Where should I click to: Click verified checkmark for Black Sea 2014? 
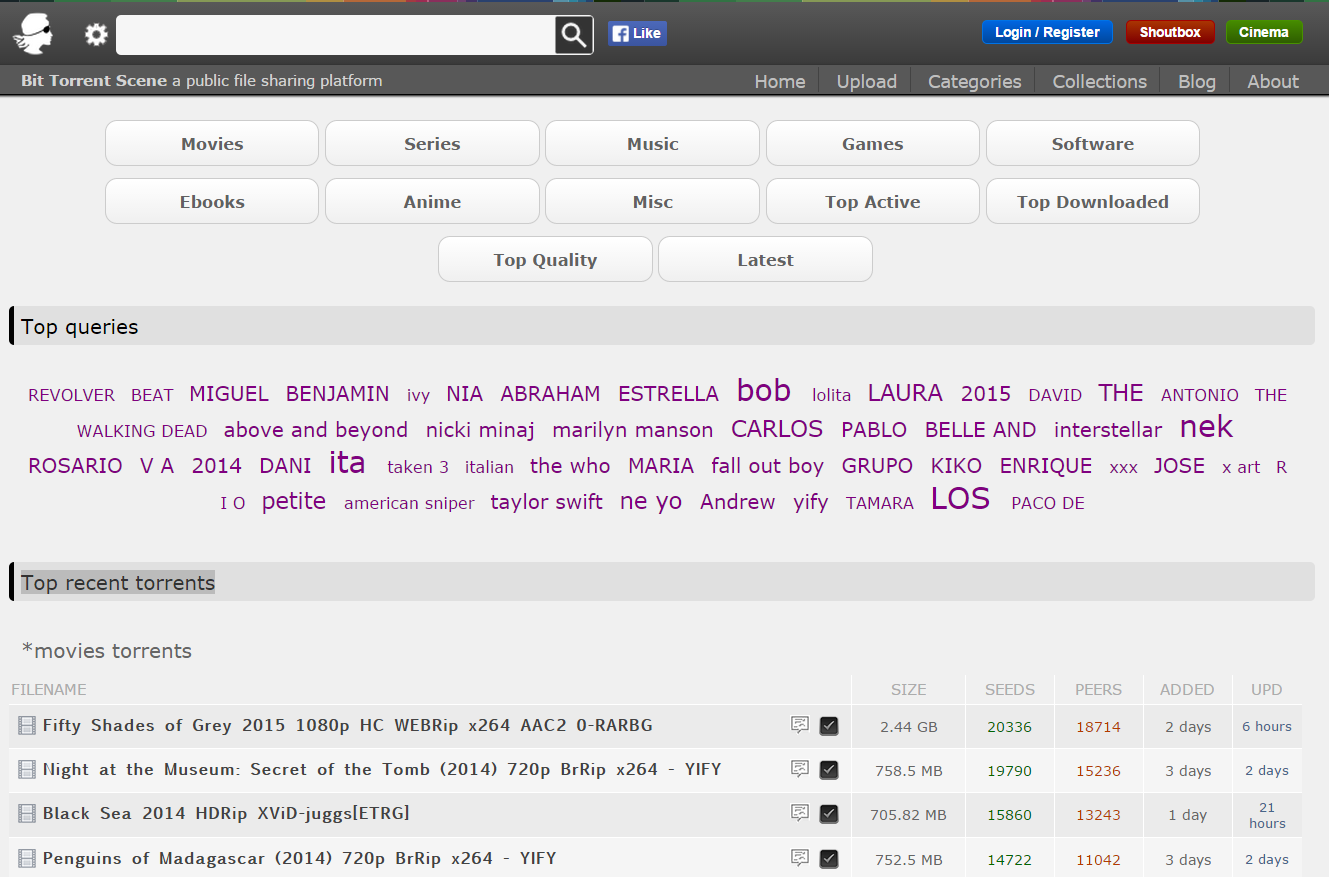[x=829, y=814]
